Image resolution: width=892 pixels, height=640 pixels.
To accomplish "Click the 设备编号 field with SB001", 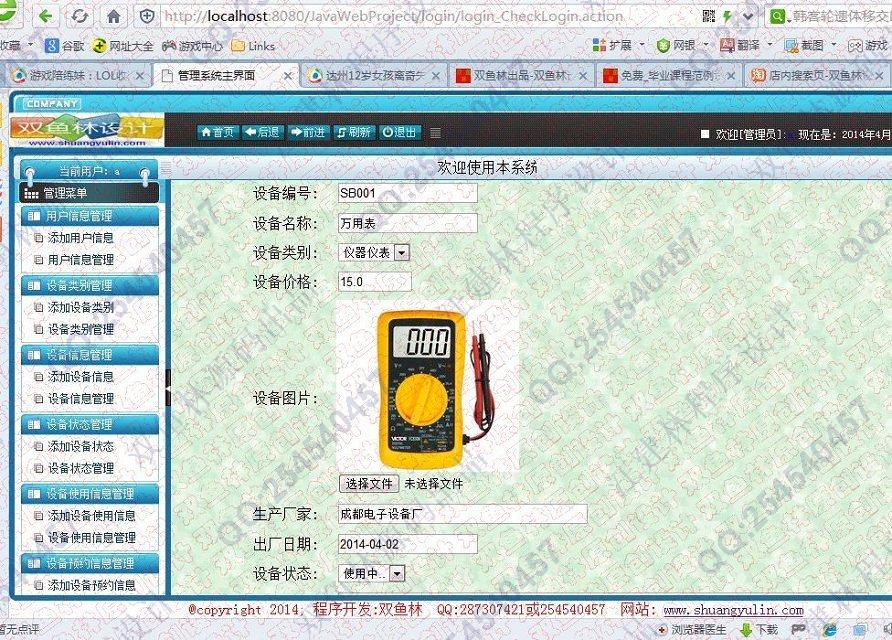I will [x=407, y=193].
